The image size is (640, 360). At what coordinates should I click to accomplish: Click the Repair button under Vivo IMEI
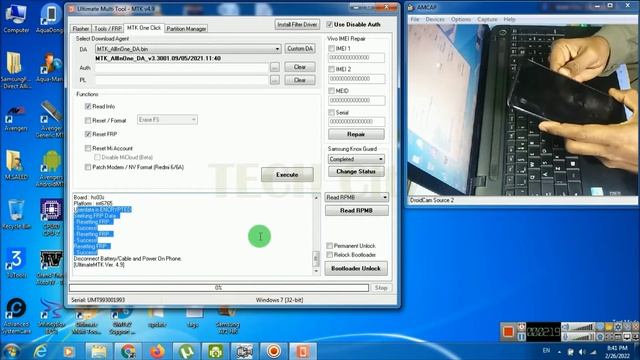(356, 134)
